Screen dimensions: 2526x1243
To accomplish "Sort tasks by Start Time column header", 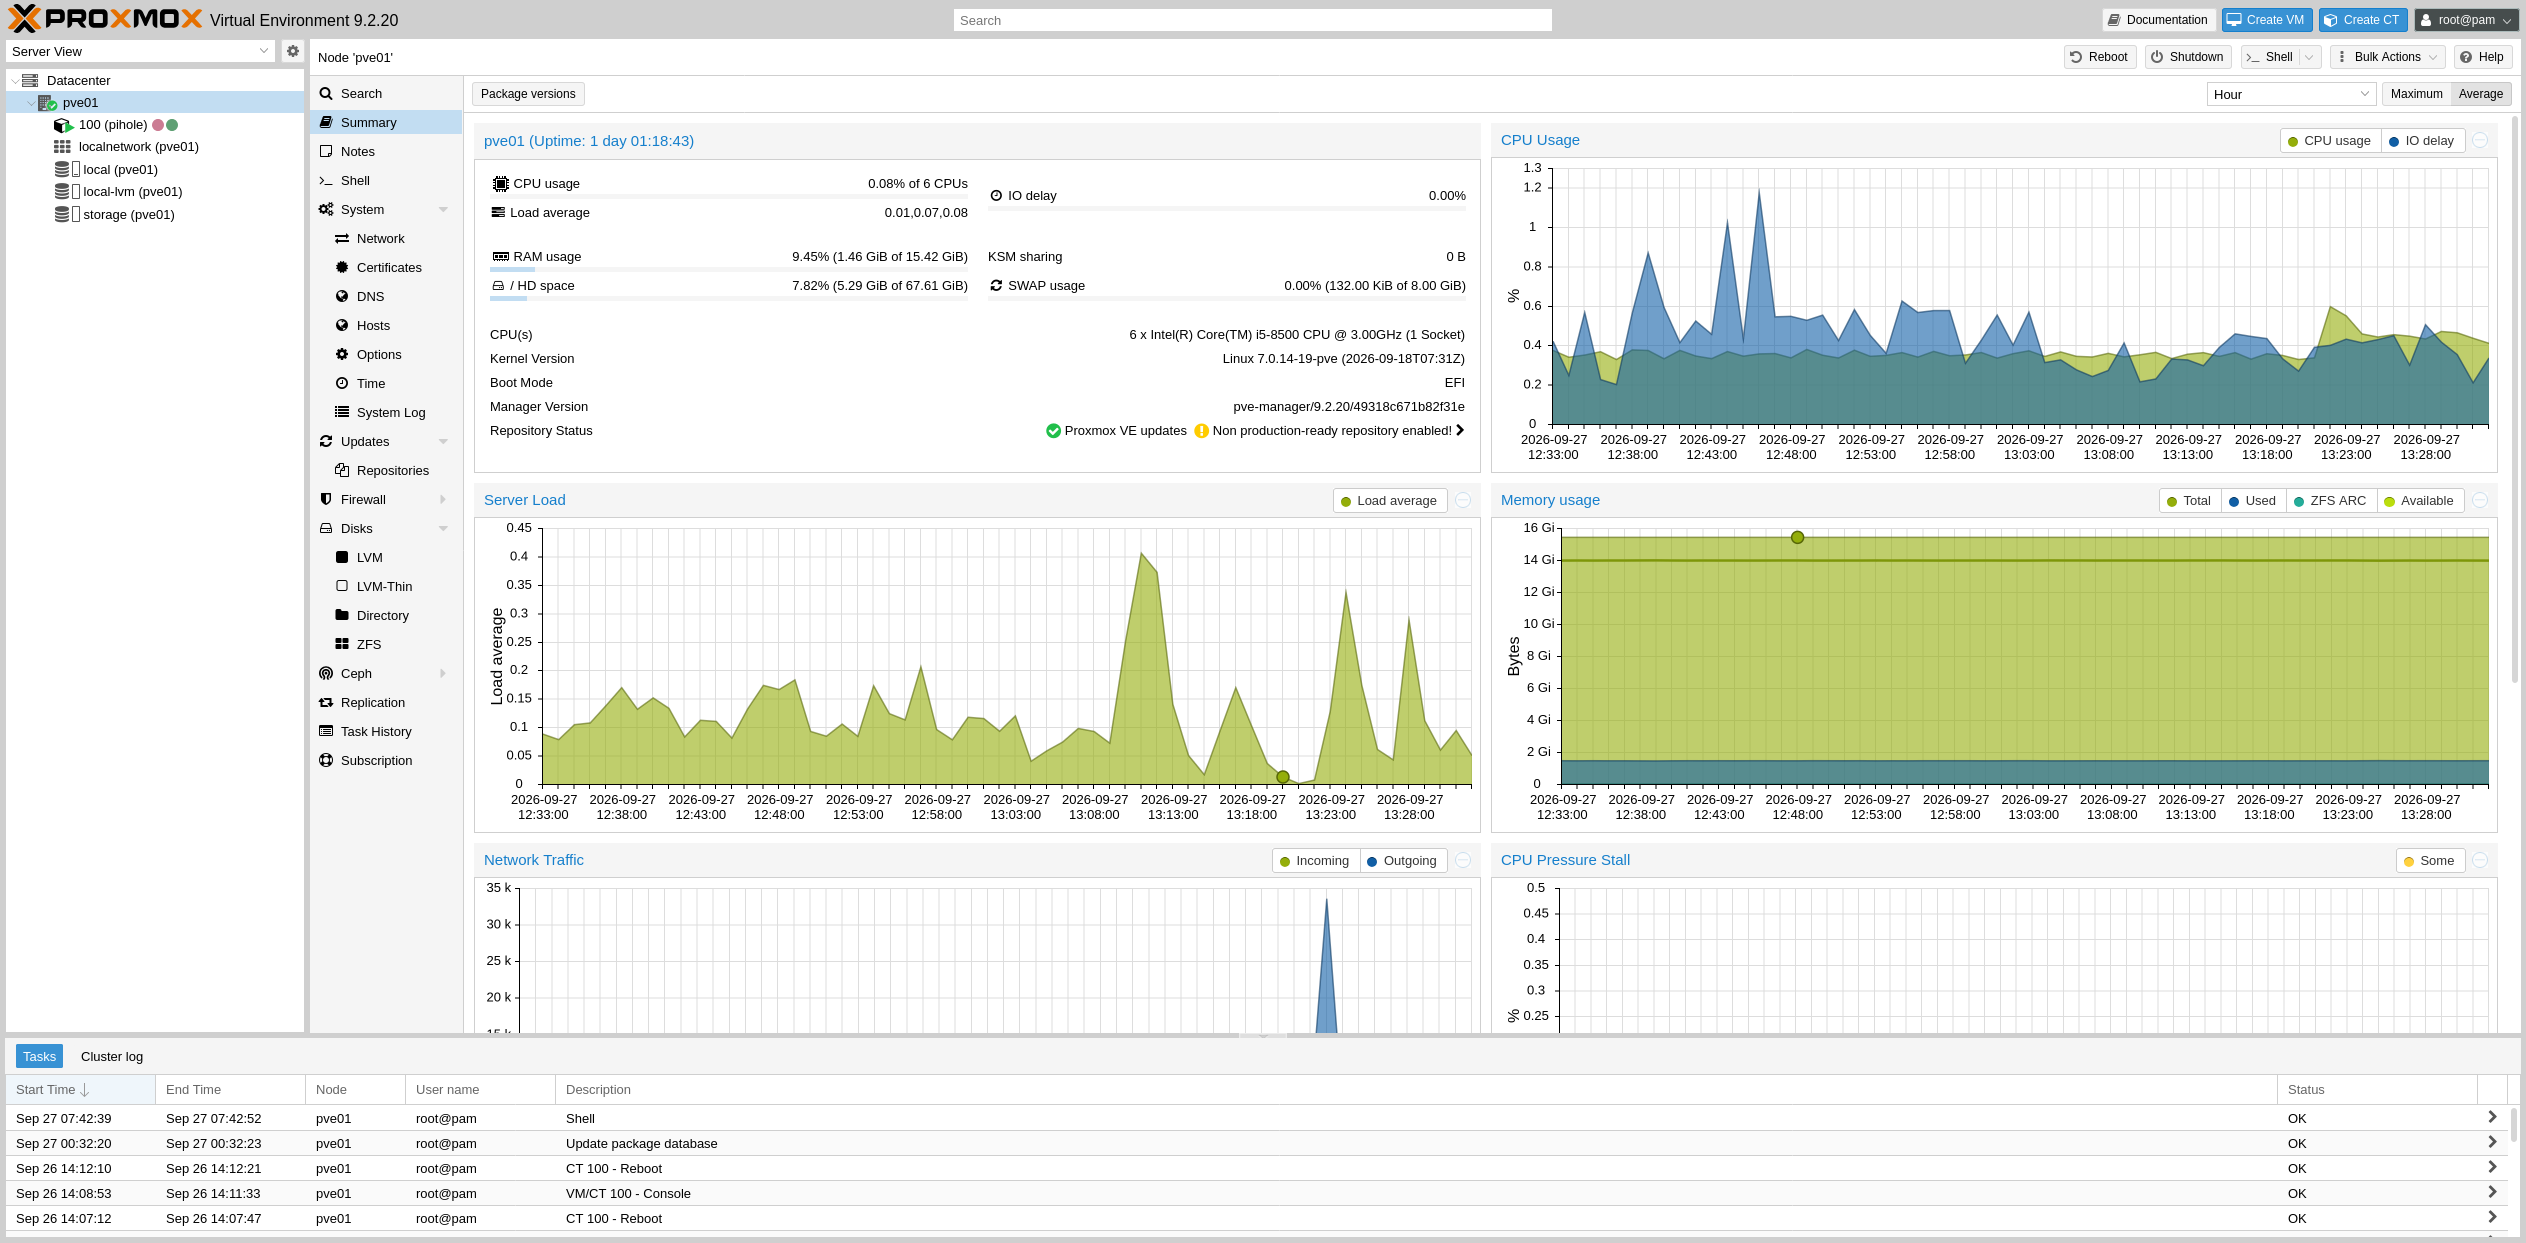I will click(80, 1090).
